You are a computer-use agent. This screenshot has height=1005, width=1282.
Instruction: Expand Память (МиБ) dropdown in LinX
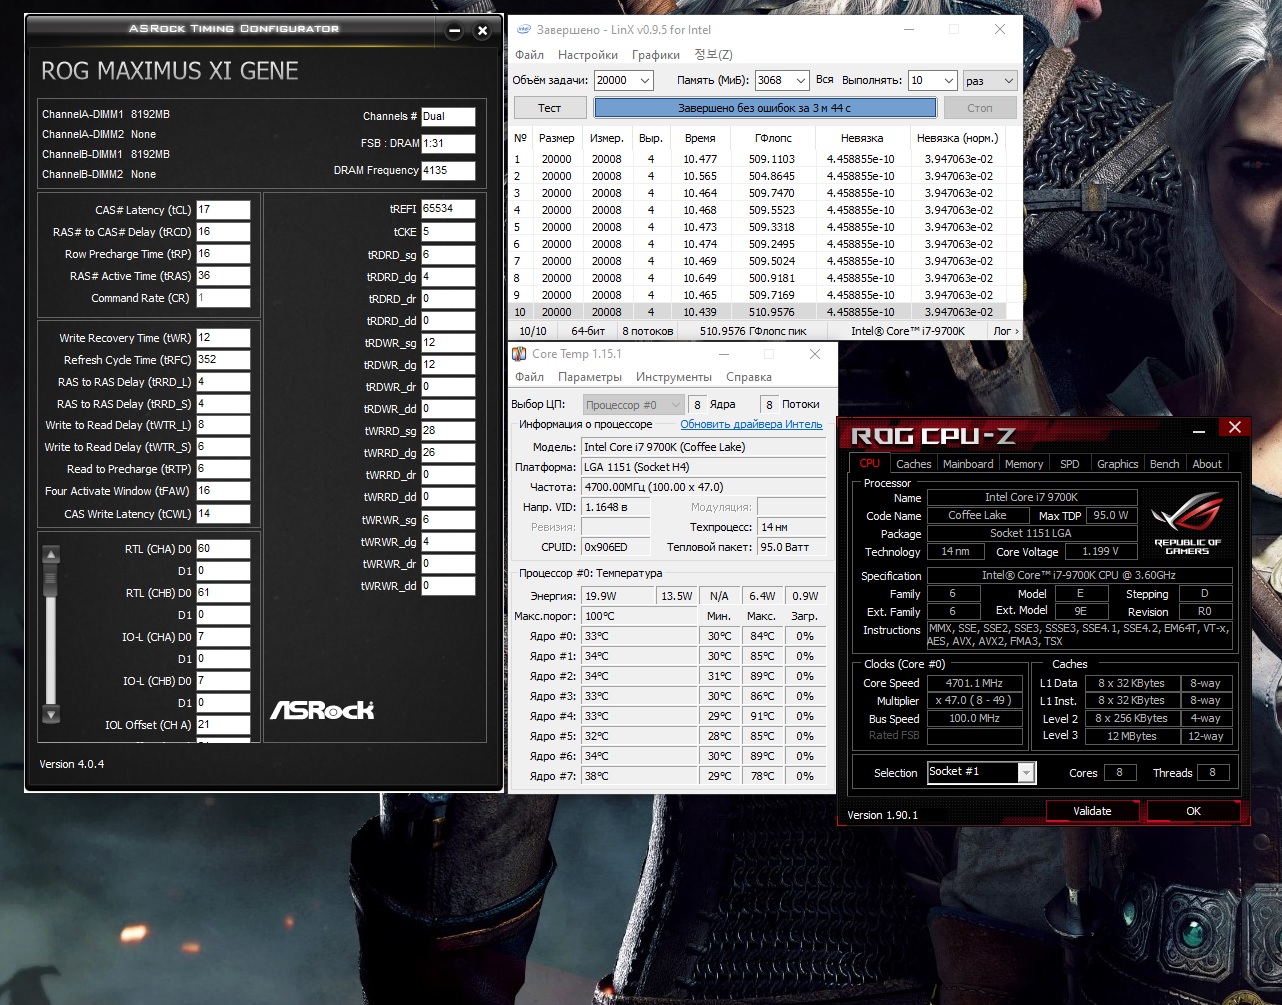800,80
